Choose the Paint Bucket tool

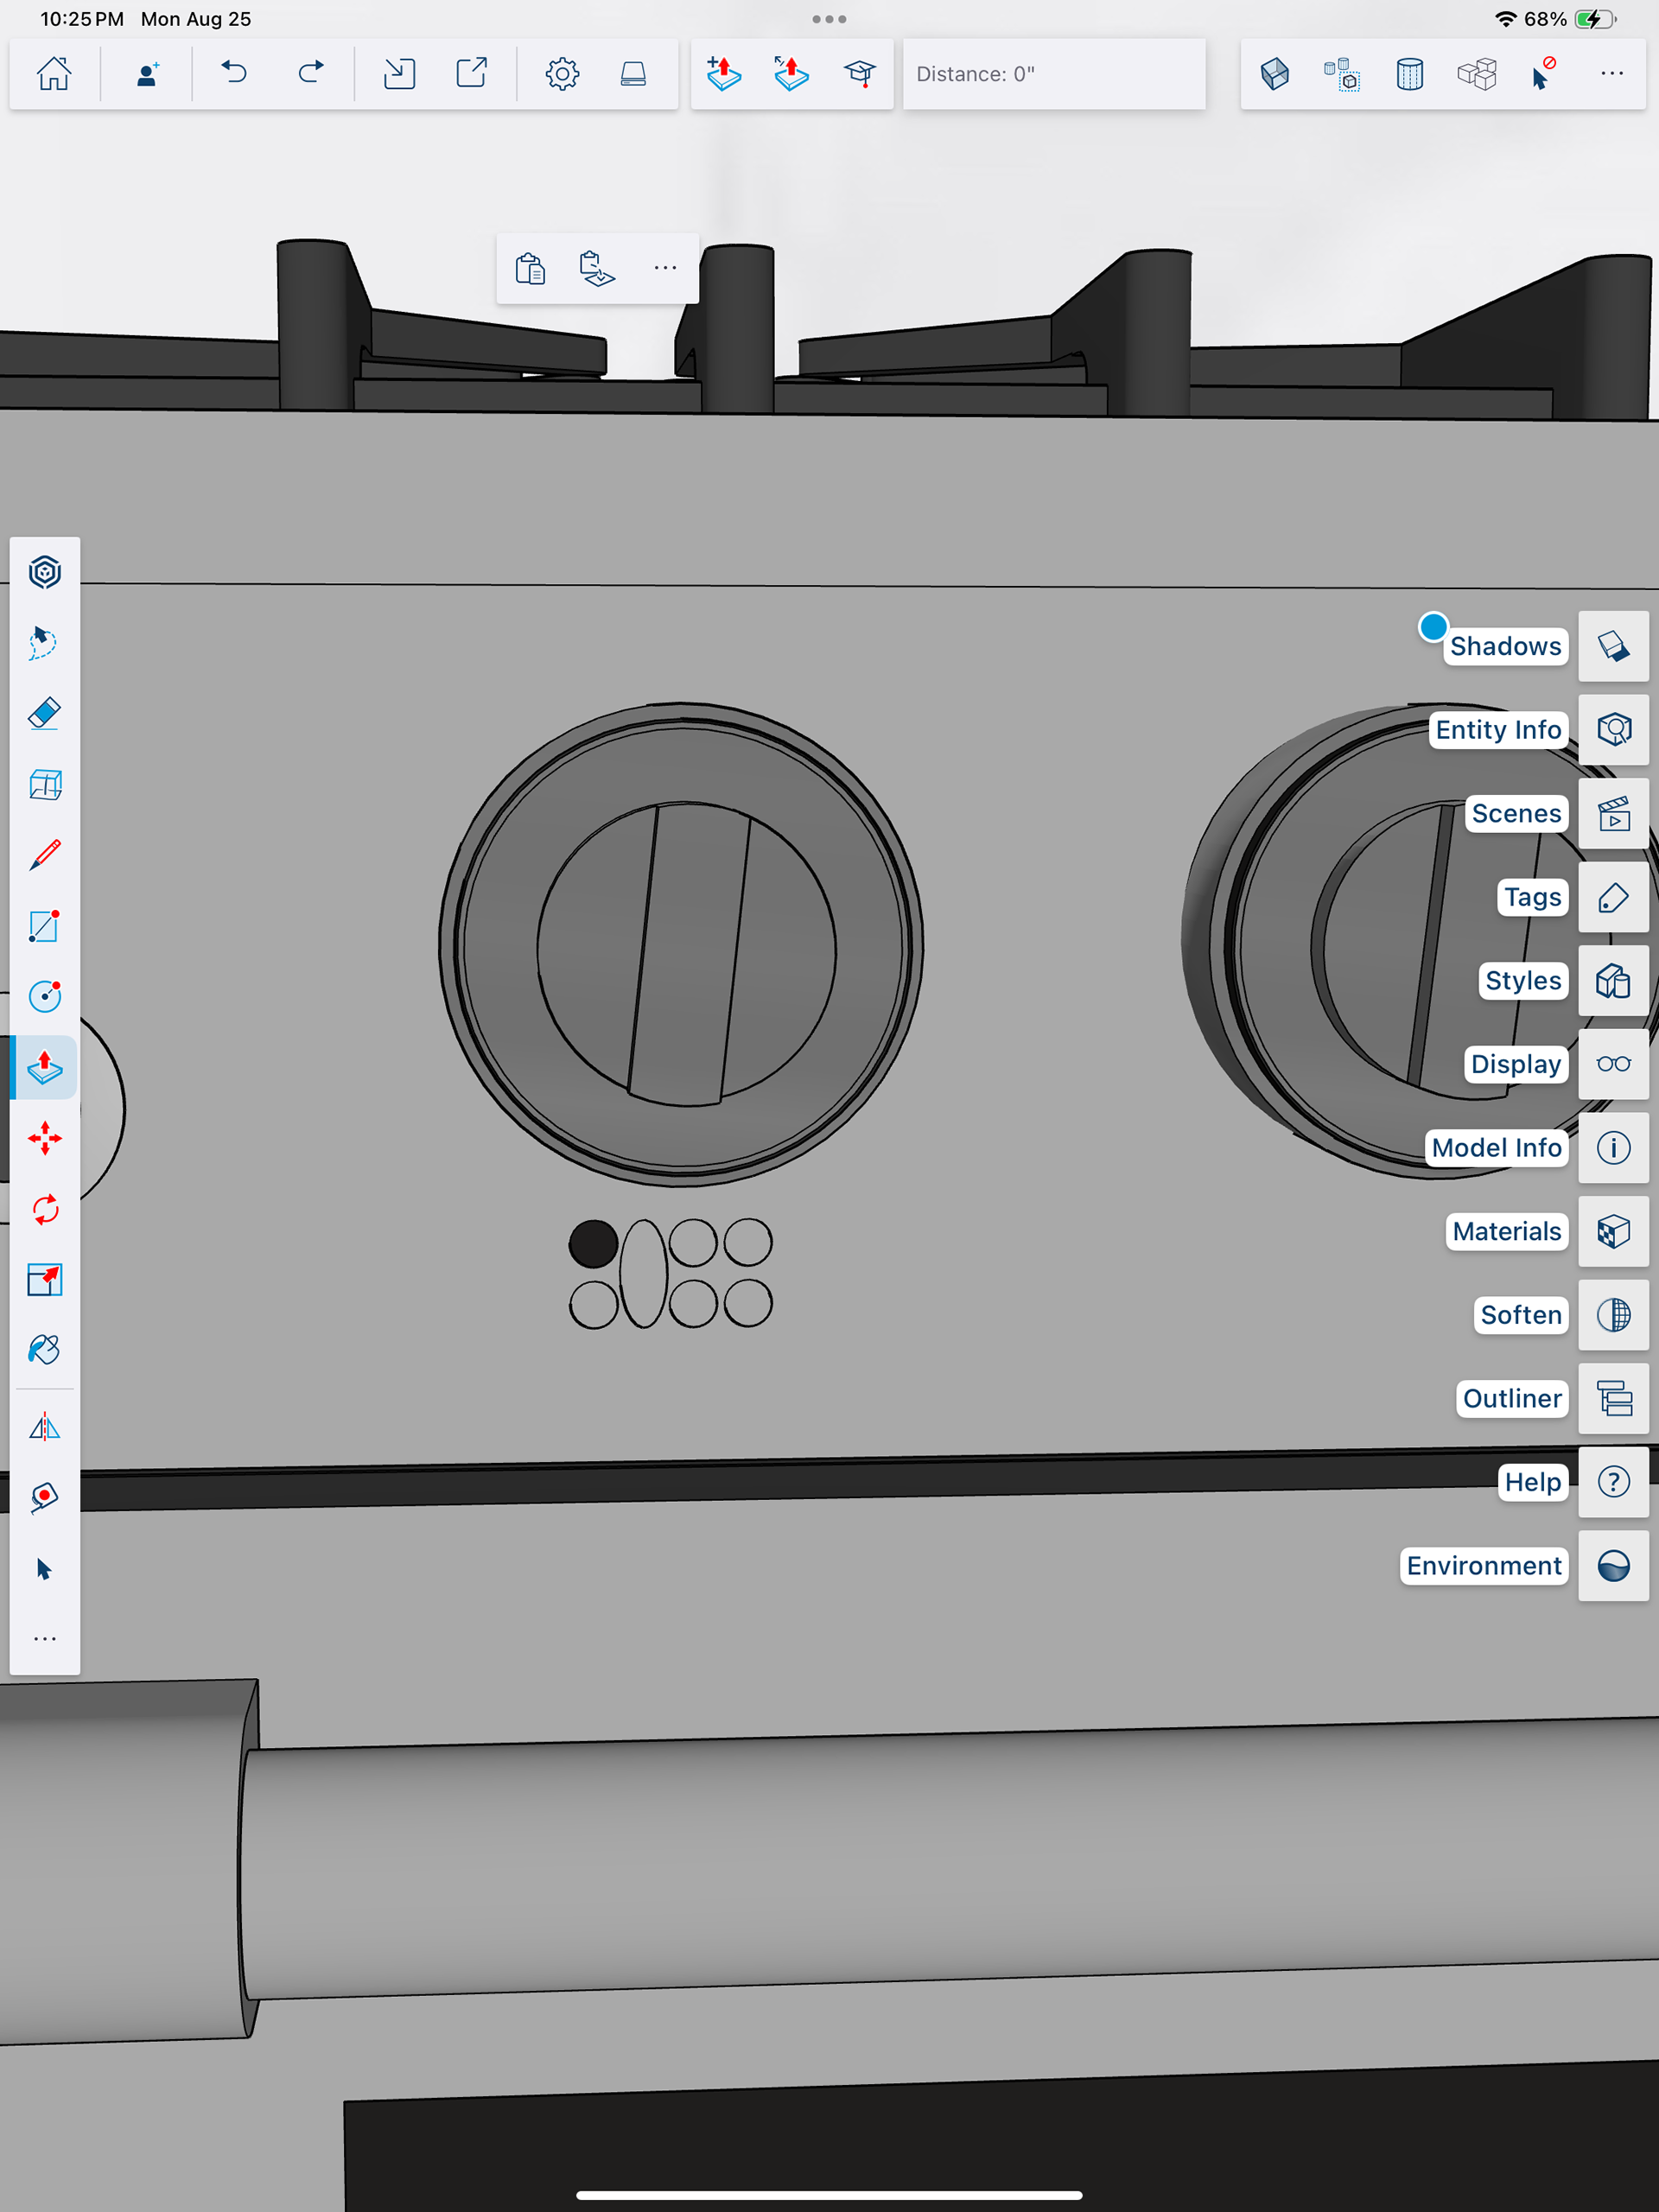(45, 1350)
